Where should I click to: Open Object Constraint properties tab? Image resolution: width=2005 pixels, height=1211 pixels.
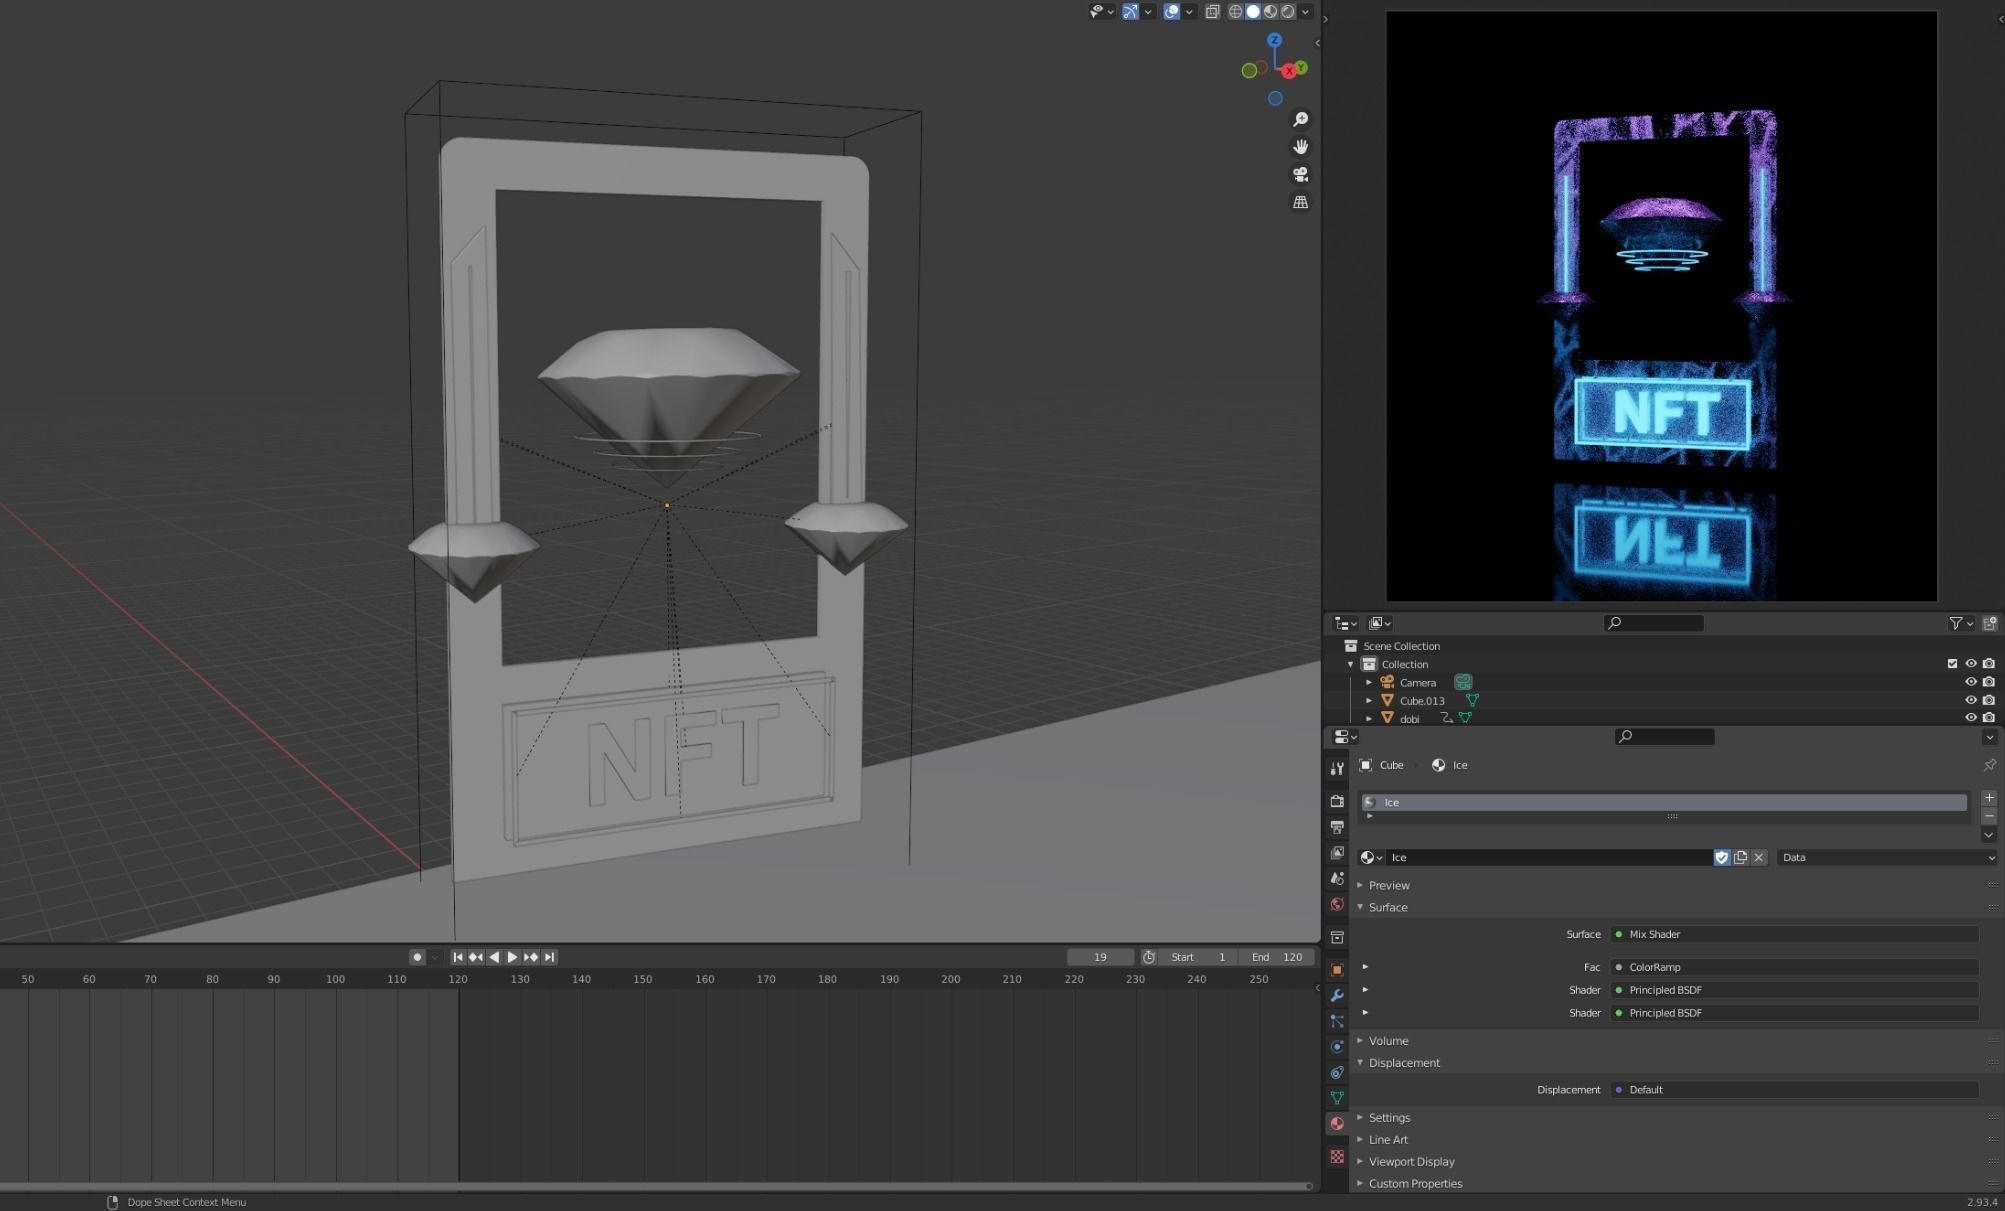click(x=1337, y=1072)
